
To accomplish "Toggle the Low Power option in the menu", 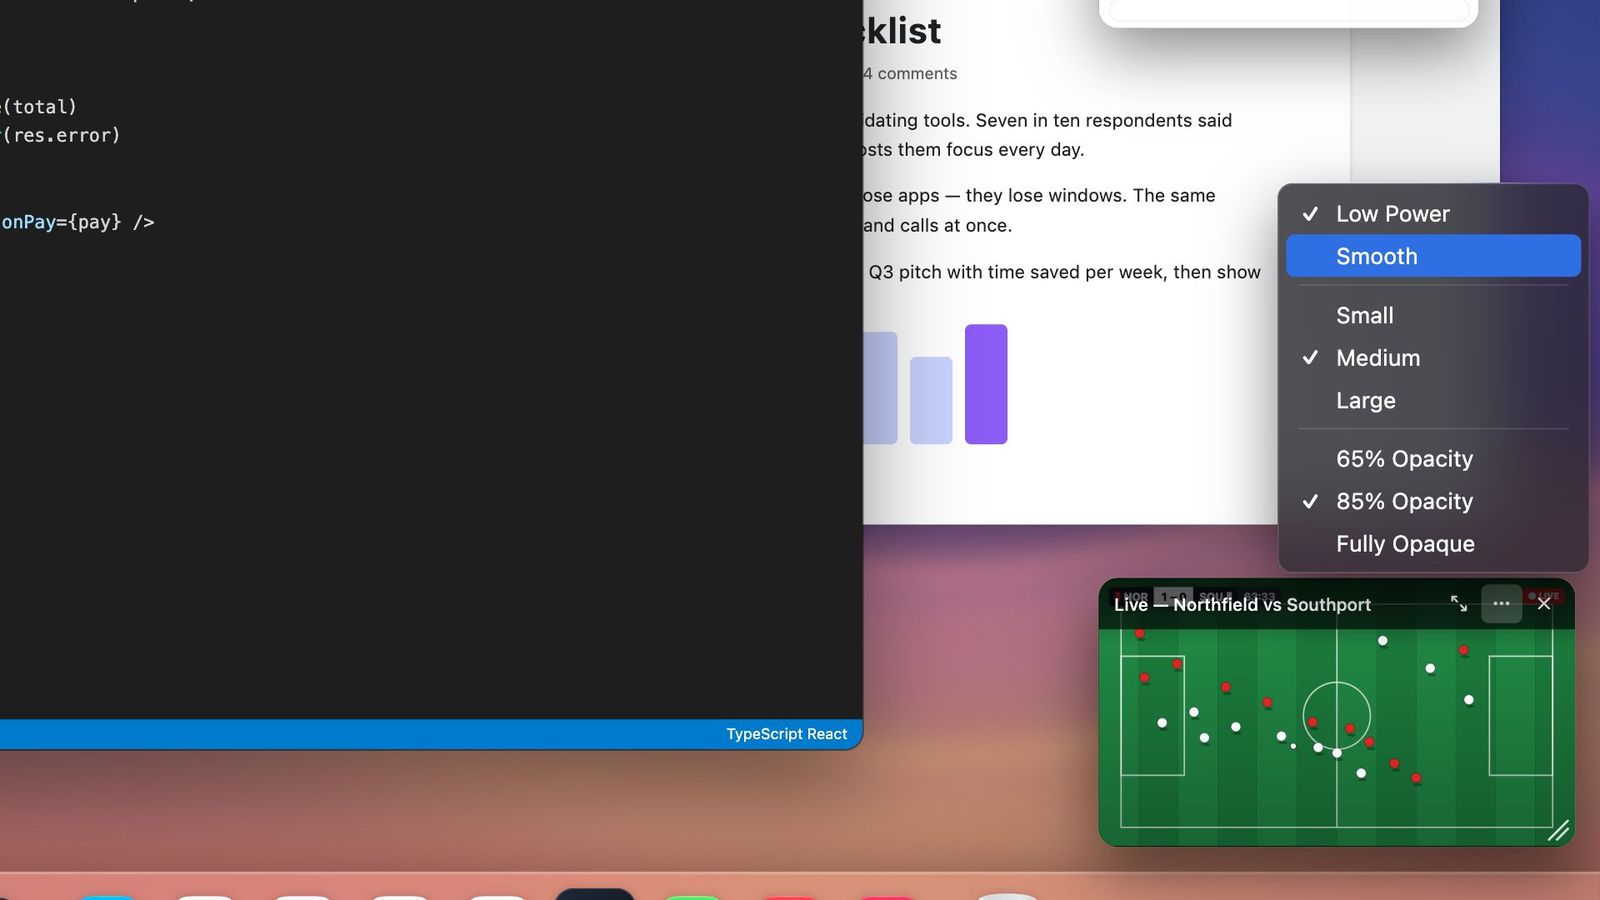I will pyautogui.click(x=1433, y=214).
